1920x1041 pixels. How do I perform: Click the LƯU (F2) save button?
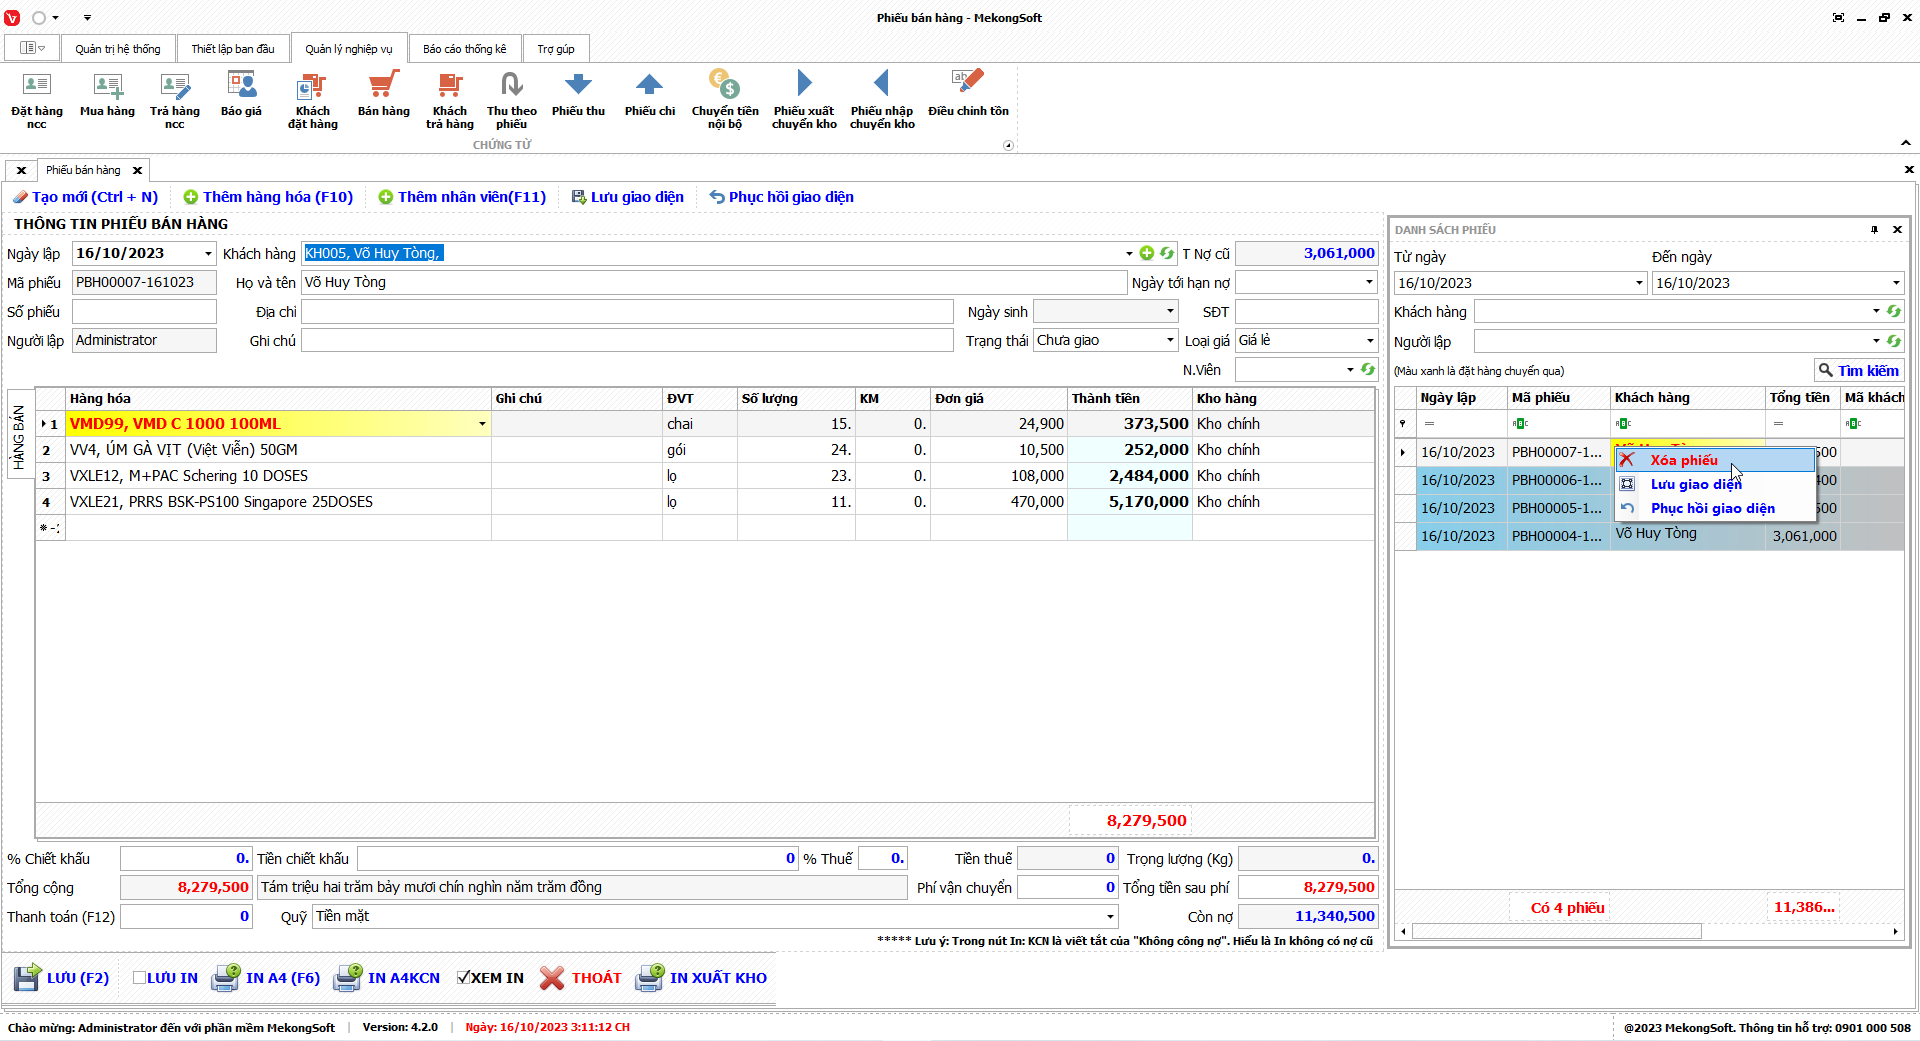[62, 978]
